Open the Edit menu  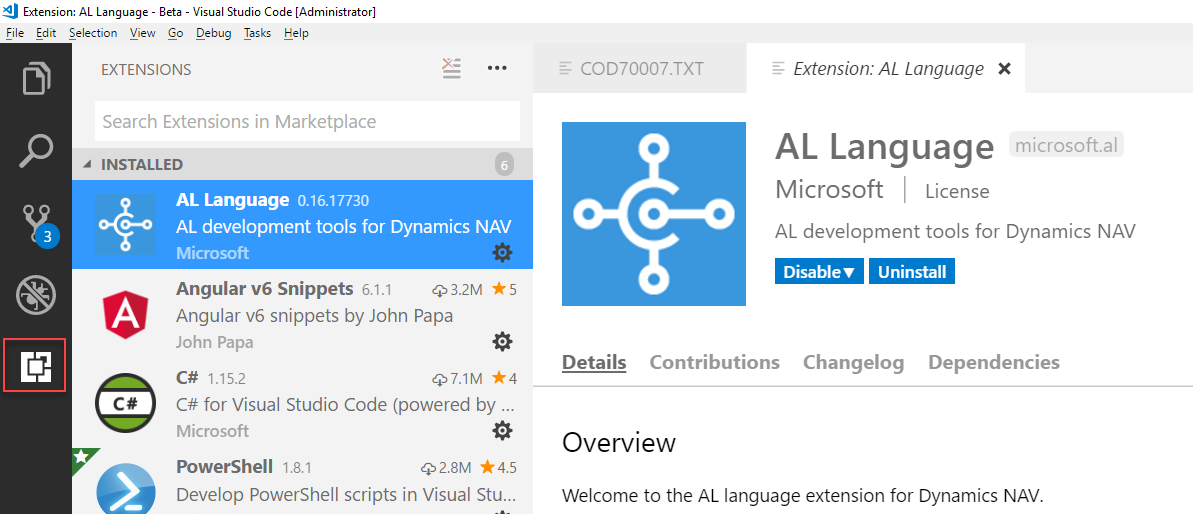[46, 33]
